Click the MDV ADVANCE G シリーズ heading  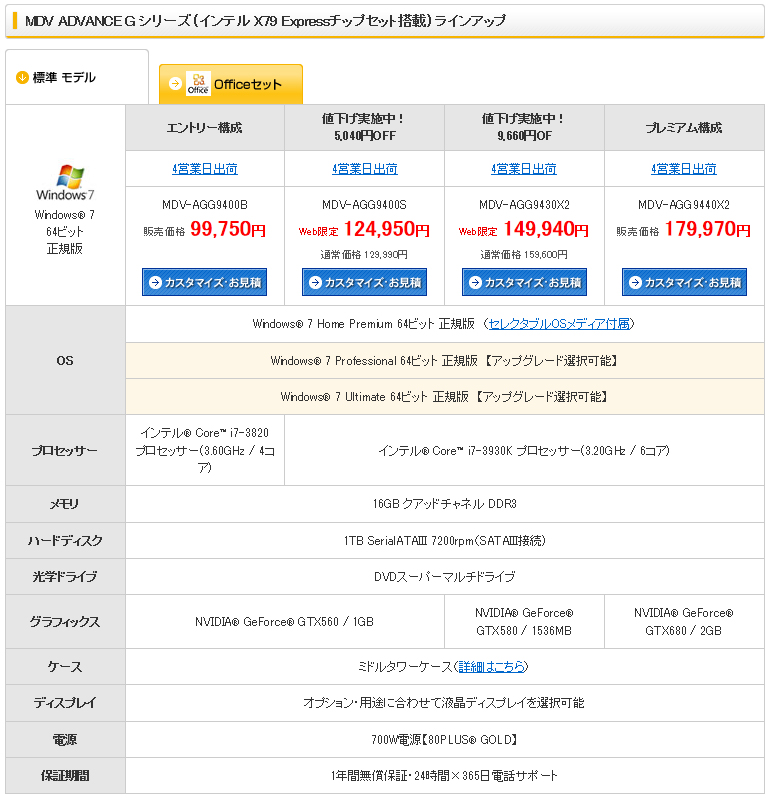click(x=265, y=20)
